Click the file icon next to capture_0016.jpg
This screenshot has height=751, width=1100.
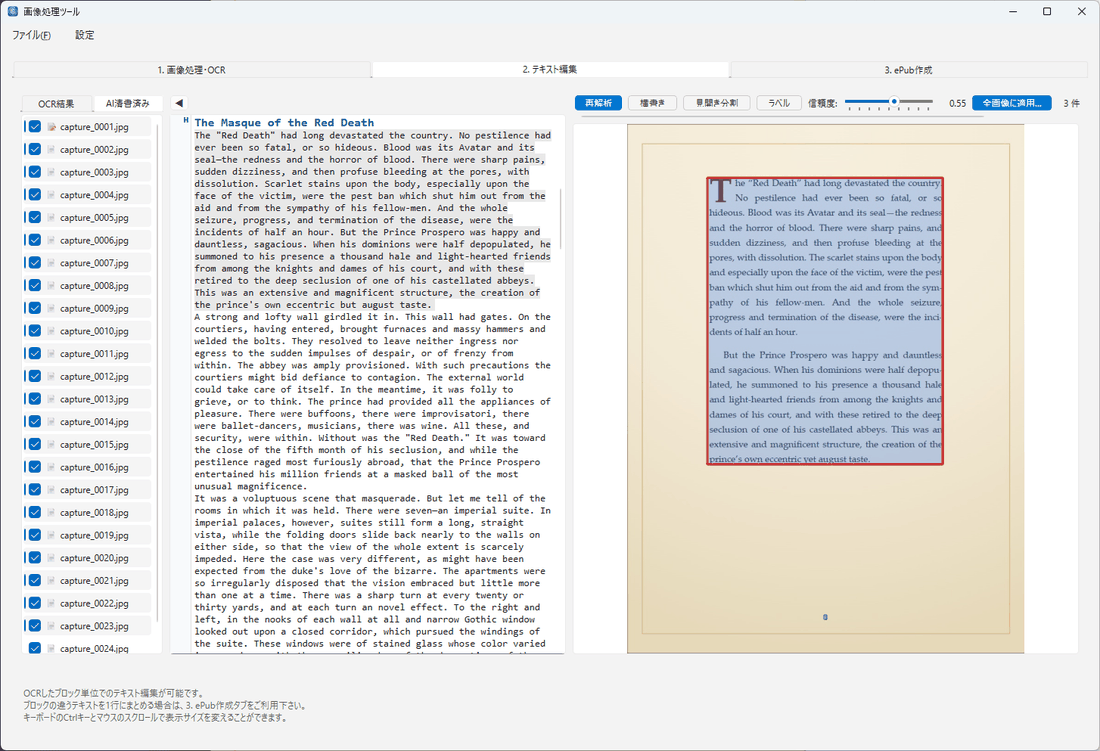pos(51,467)
